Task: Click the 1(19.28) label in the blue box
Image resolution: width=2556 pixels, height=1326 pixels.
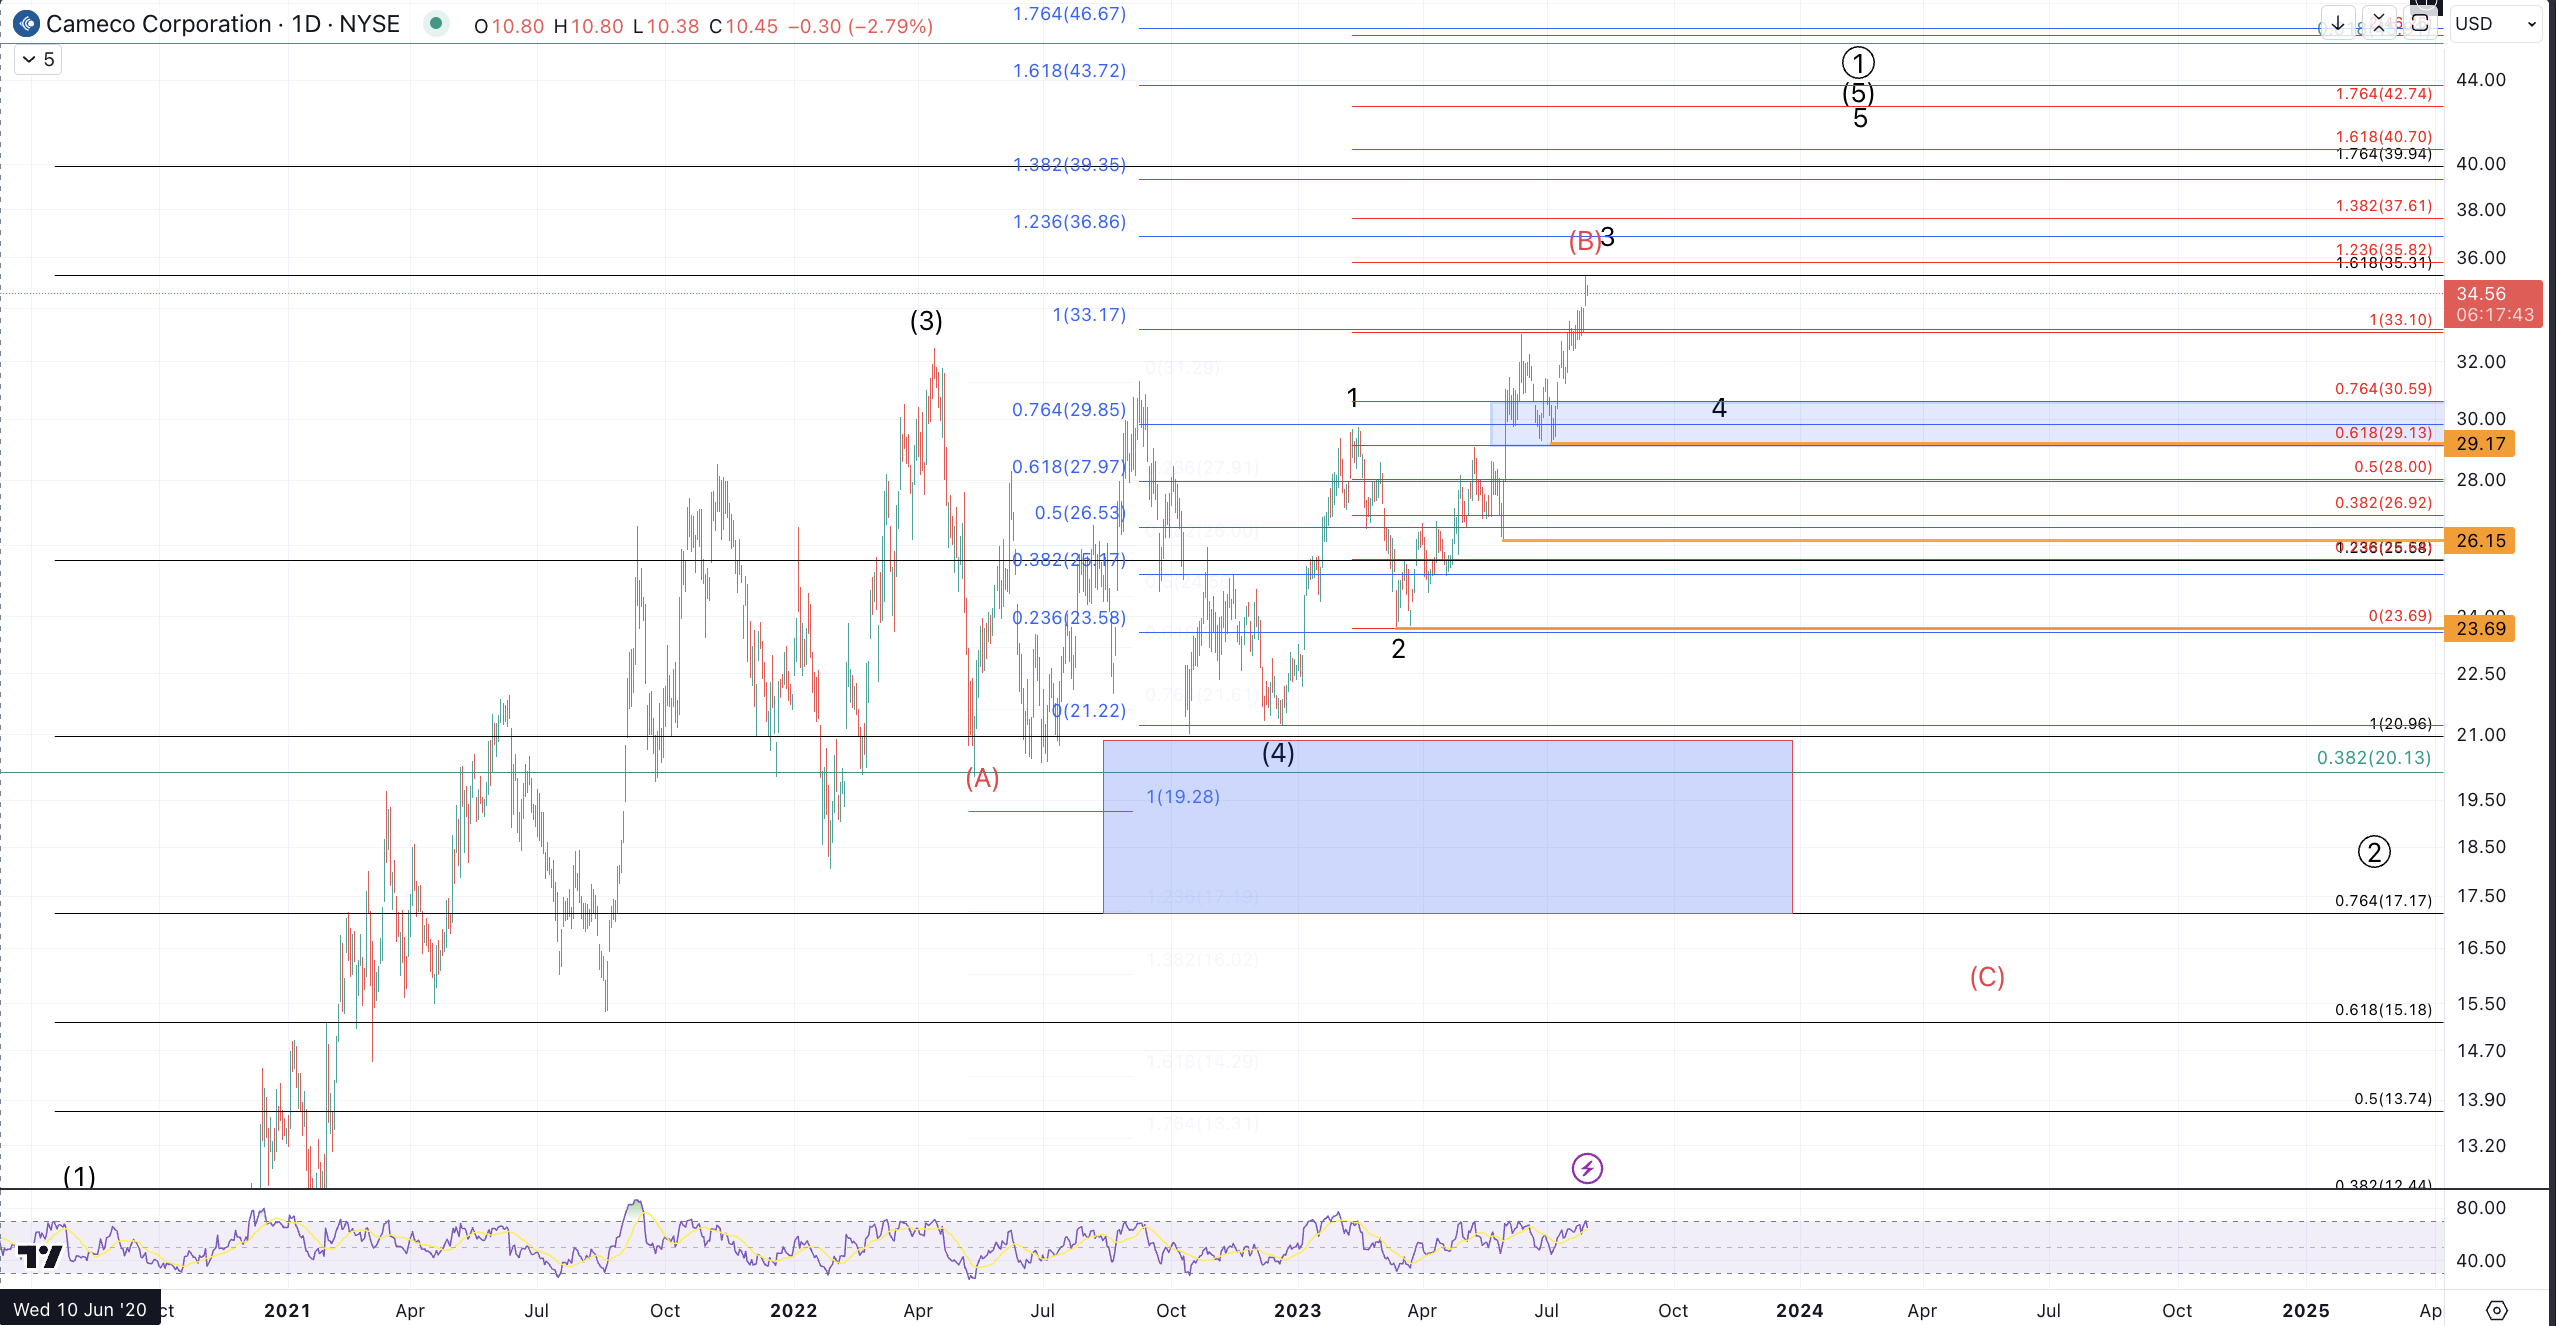Action: click(x=1183, y=797)
